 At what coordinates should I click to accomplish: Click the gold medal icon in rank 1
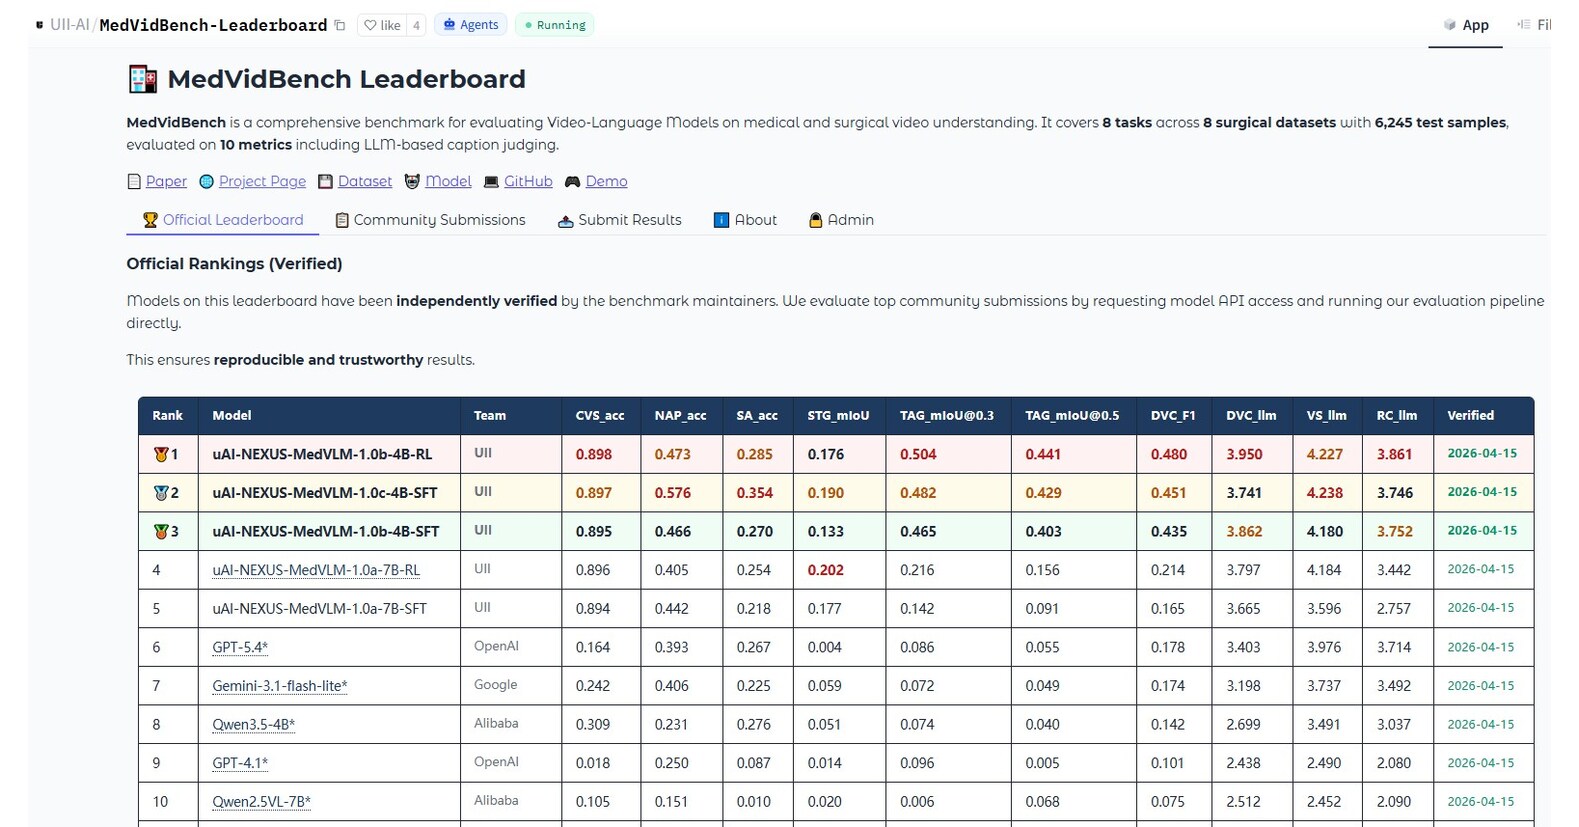coord(161,454)
